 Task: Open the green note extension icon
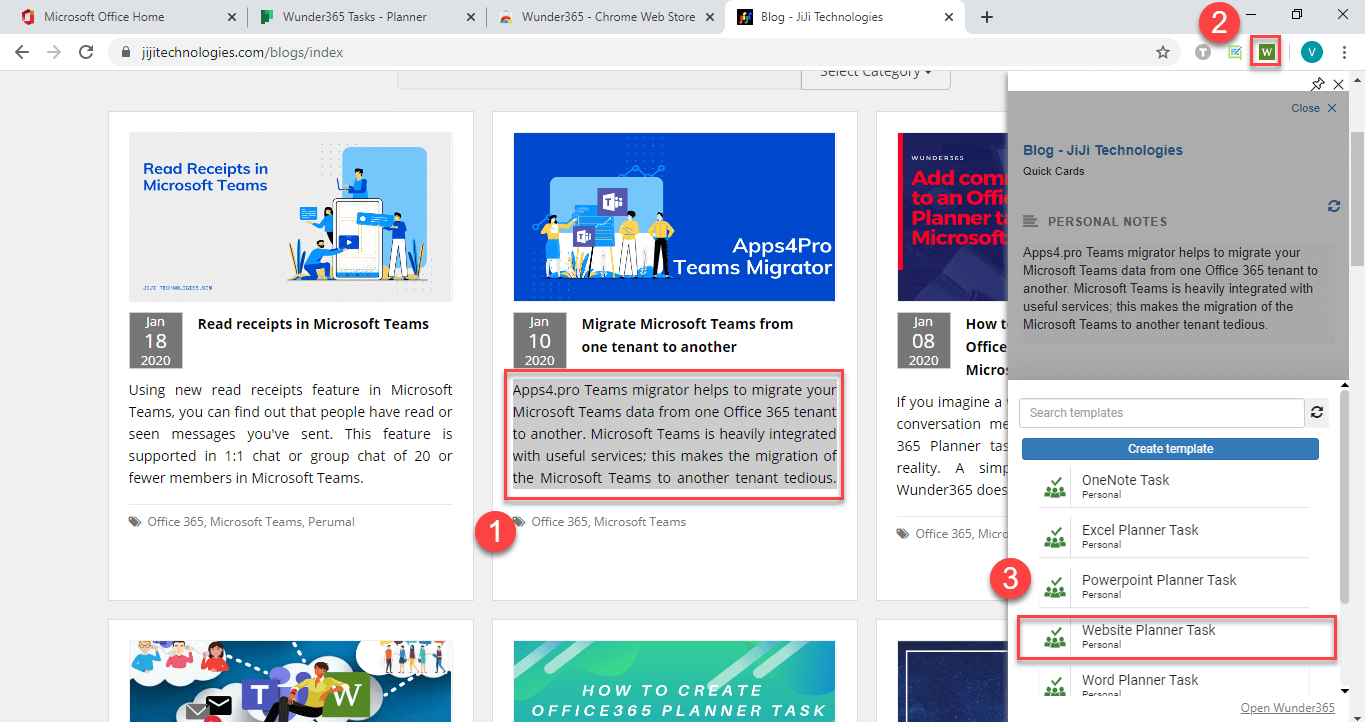(1235, 52)
